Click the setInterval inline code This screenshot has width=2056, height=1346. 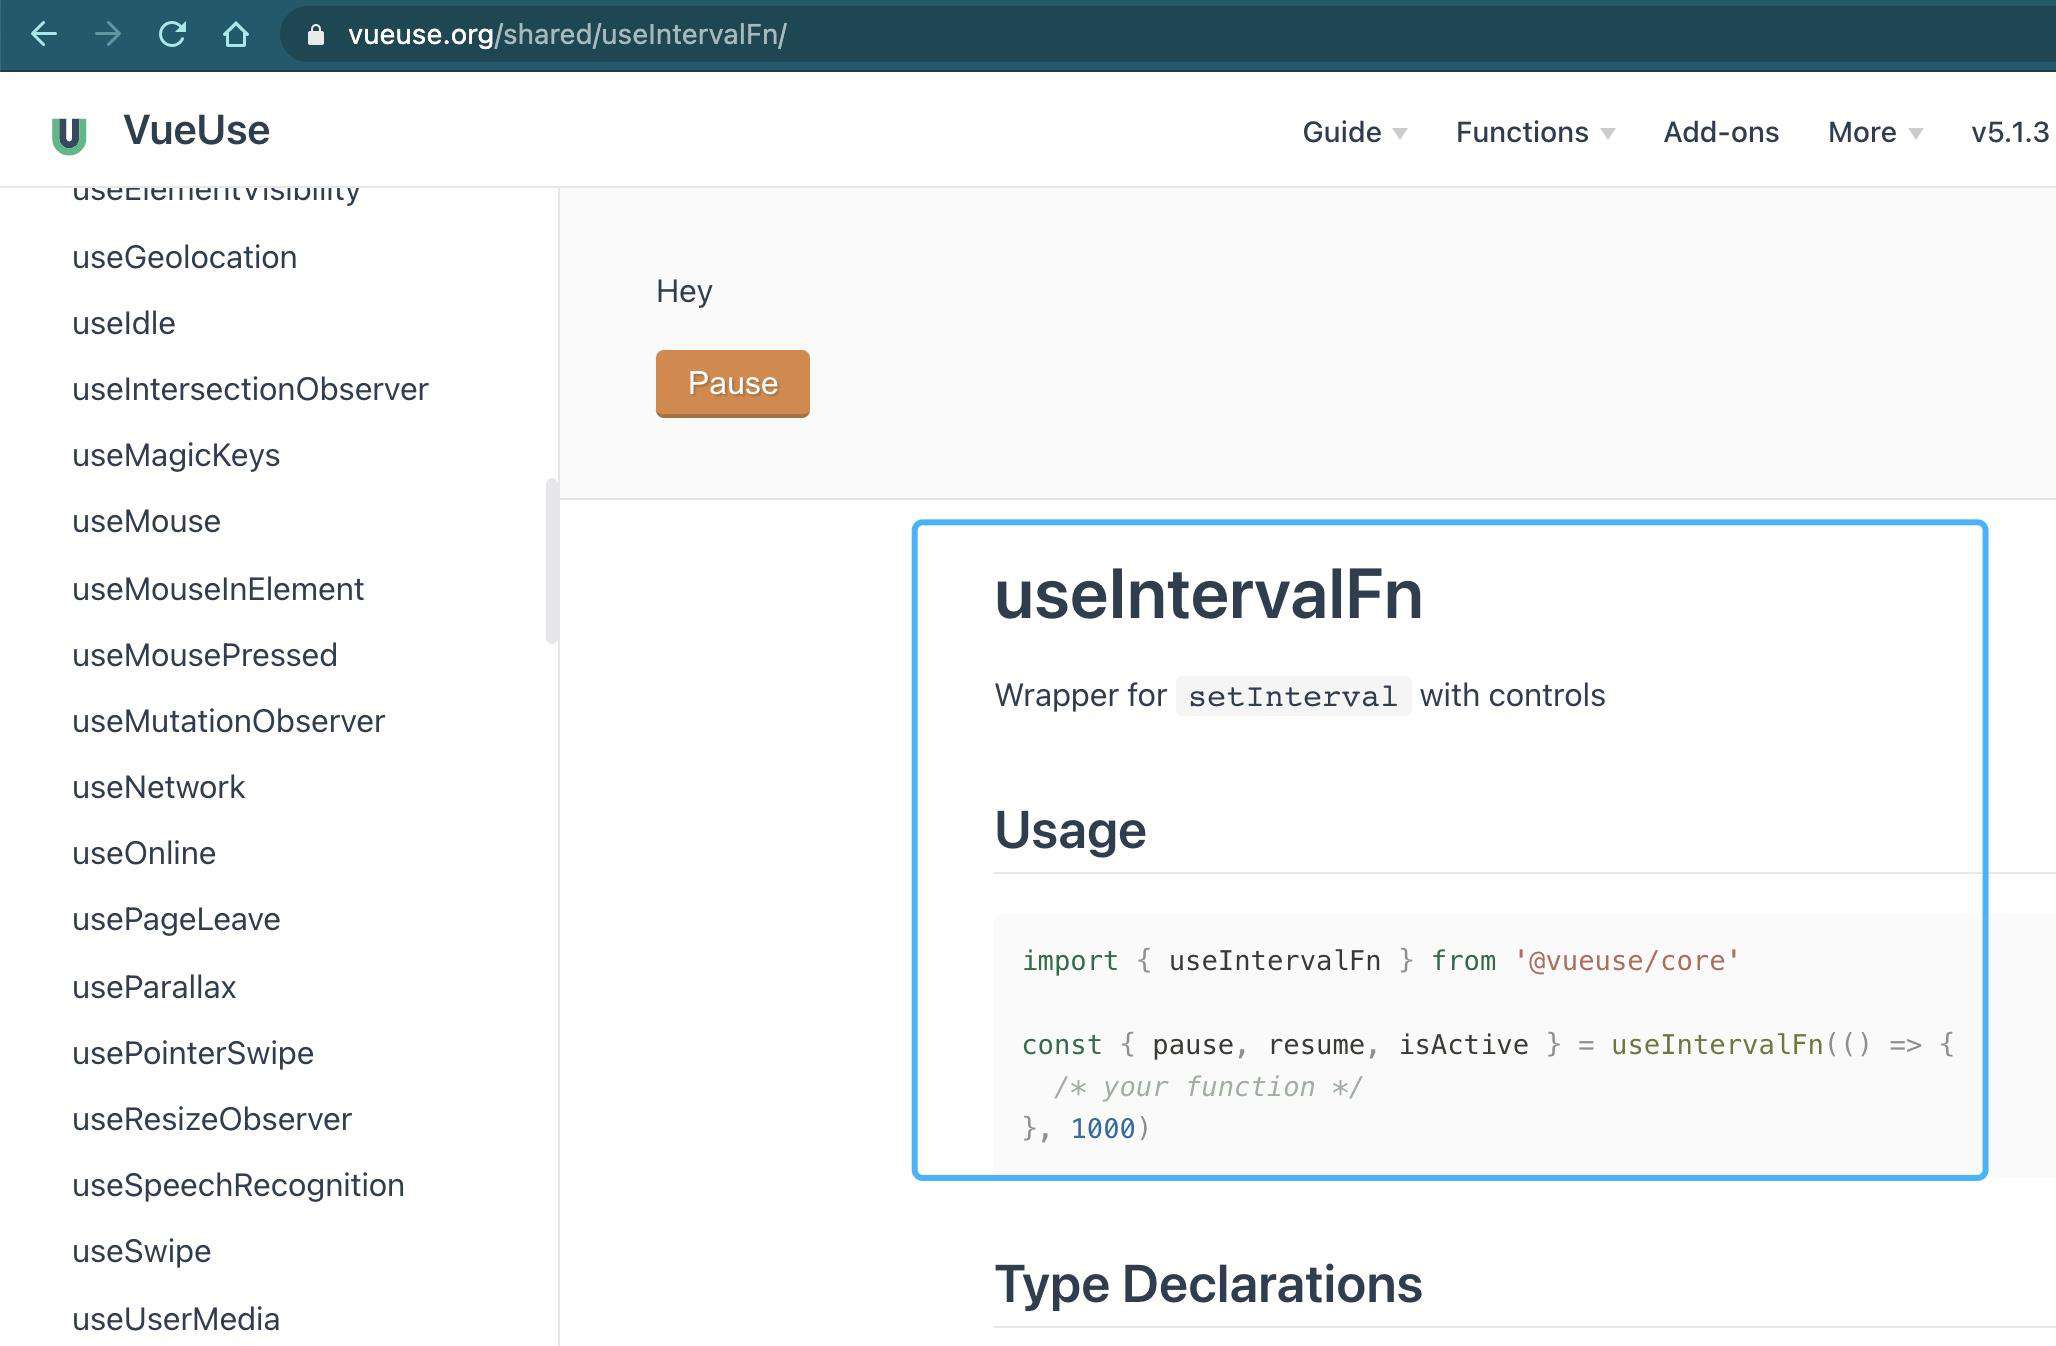(x=1293, y=696)
